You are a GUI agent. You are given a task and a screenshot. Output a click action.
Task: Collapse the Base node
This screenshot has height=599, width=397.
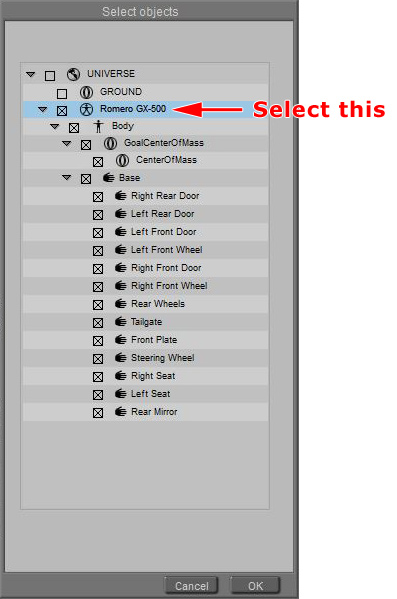click(66, 178)
